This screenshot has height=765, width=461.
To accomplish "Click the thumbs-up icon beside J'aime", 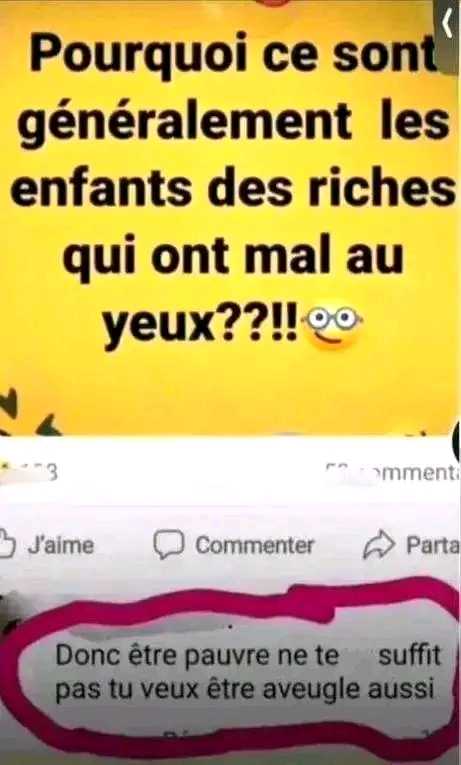I will point(7,544).
